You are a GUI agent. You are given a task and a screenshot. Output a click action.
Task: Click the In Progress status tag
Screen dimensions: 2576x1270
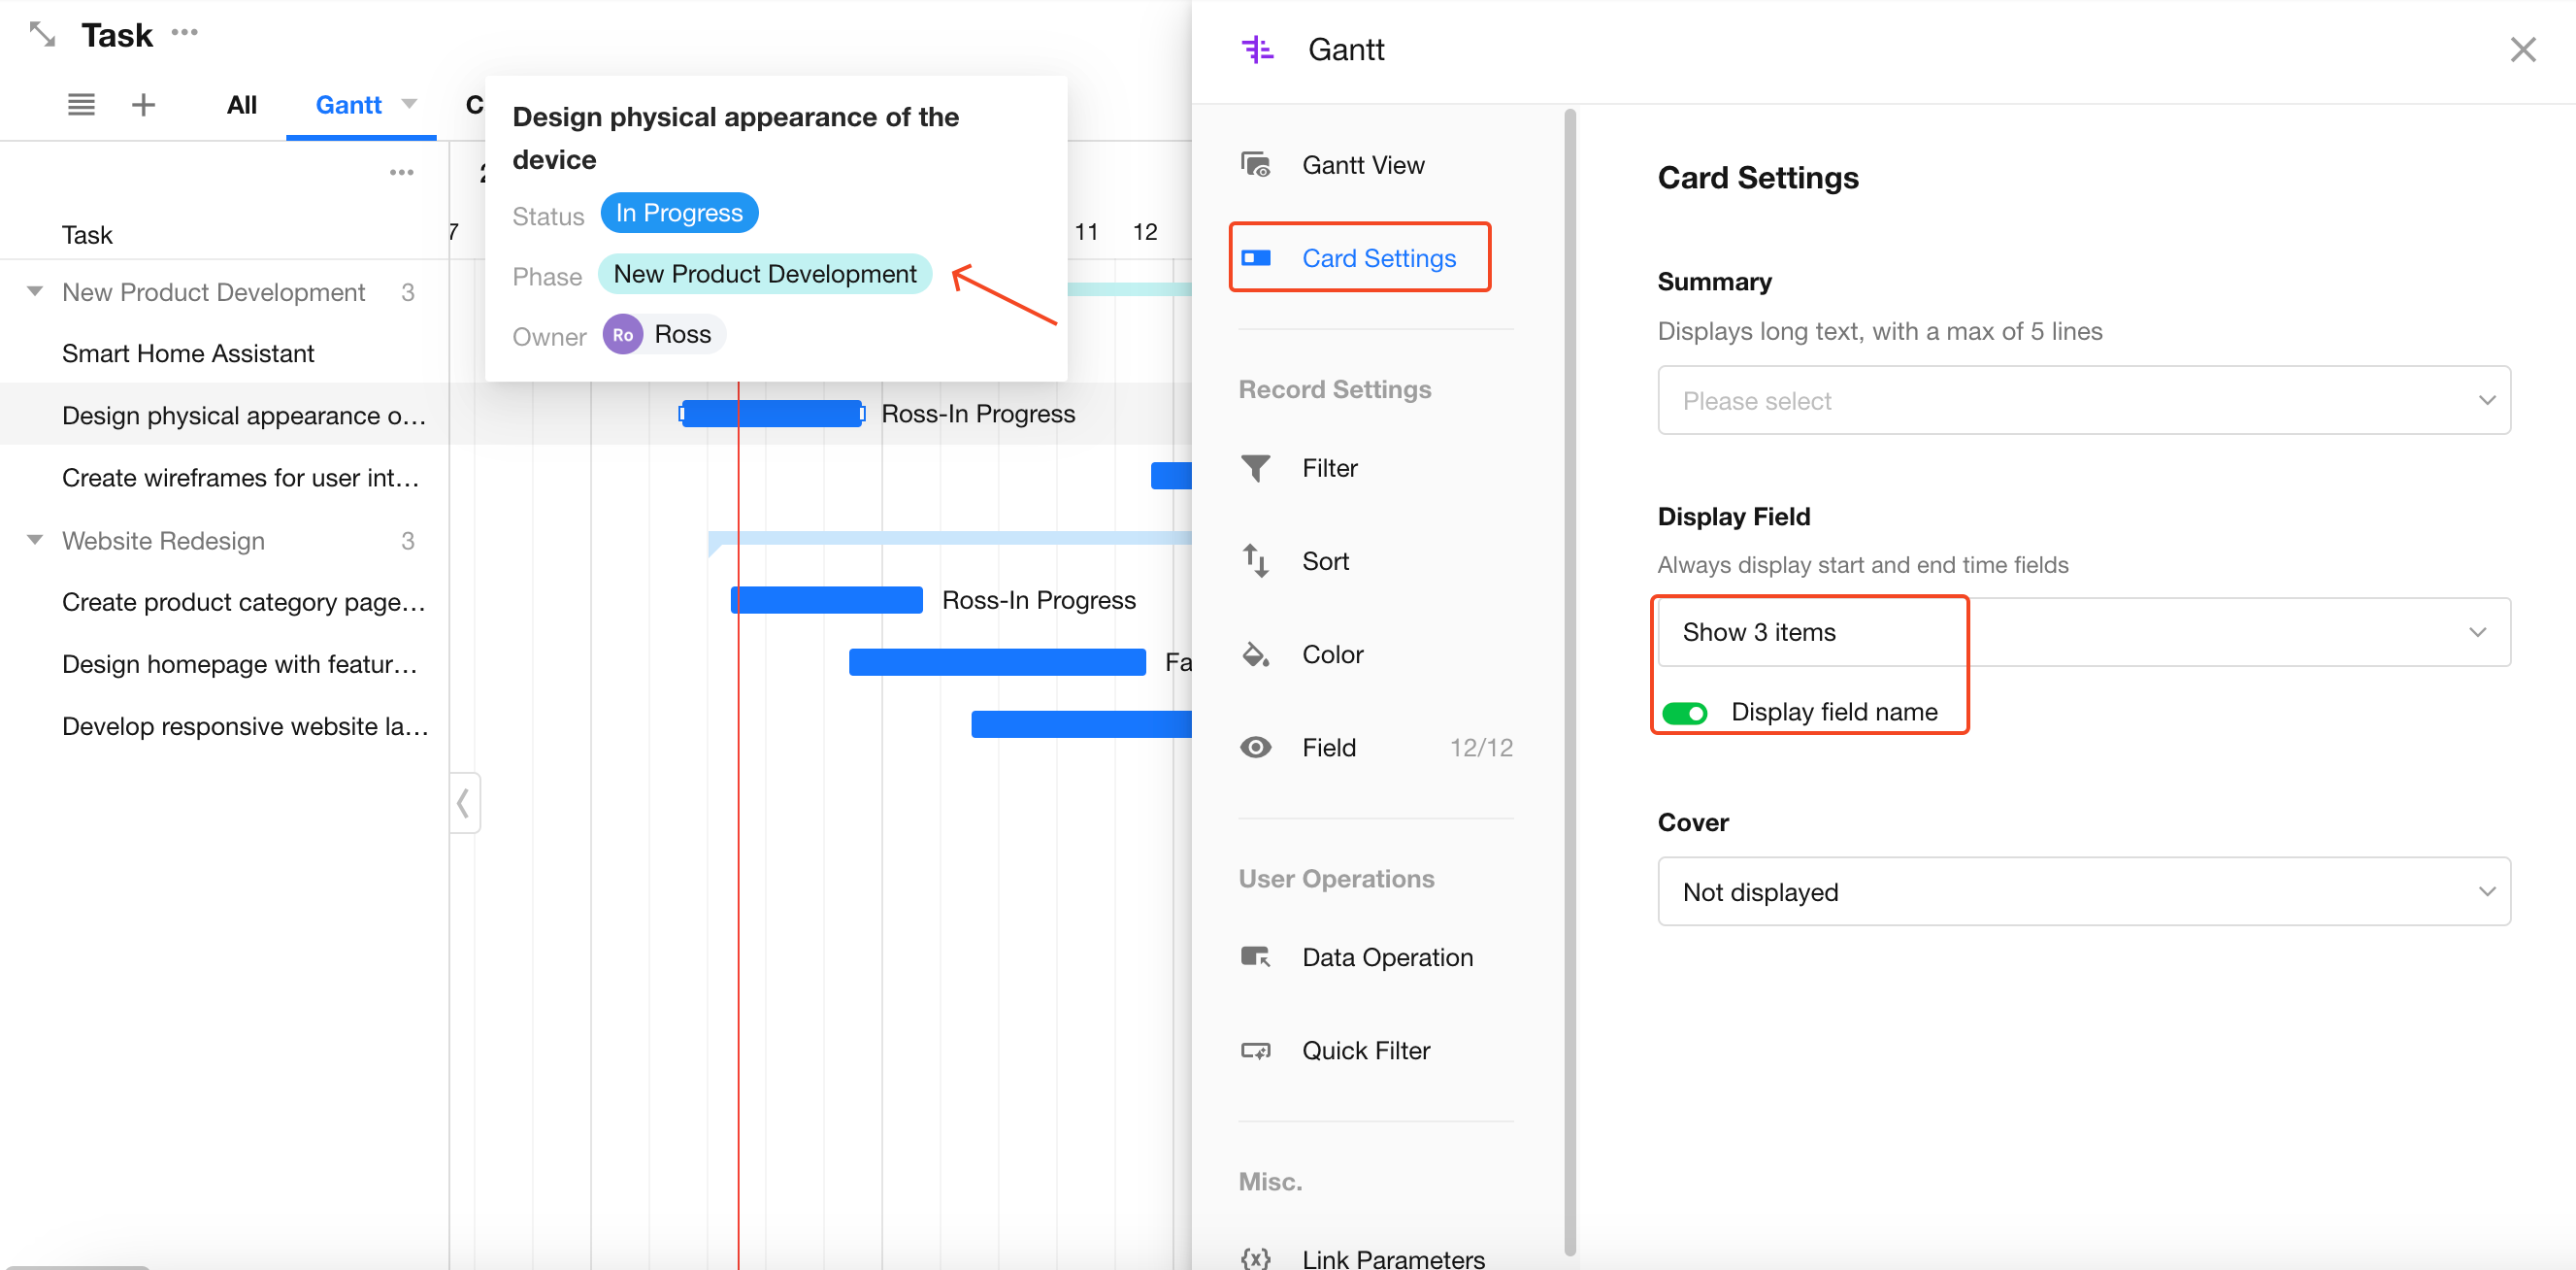[x=679, y=213]
